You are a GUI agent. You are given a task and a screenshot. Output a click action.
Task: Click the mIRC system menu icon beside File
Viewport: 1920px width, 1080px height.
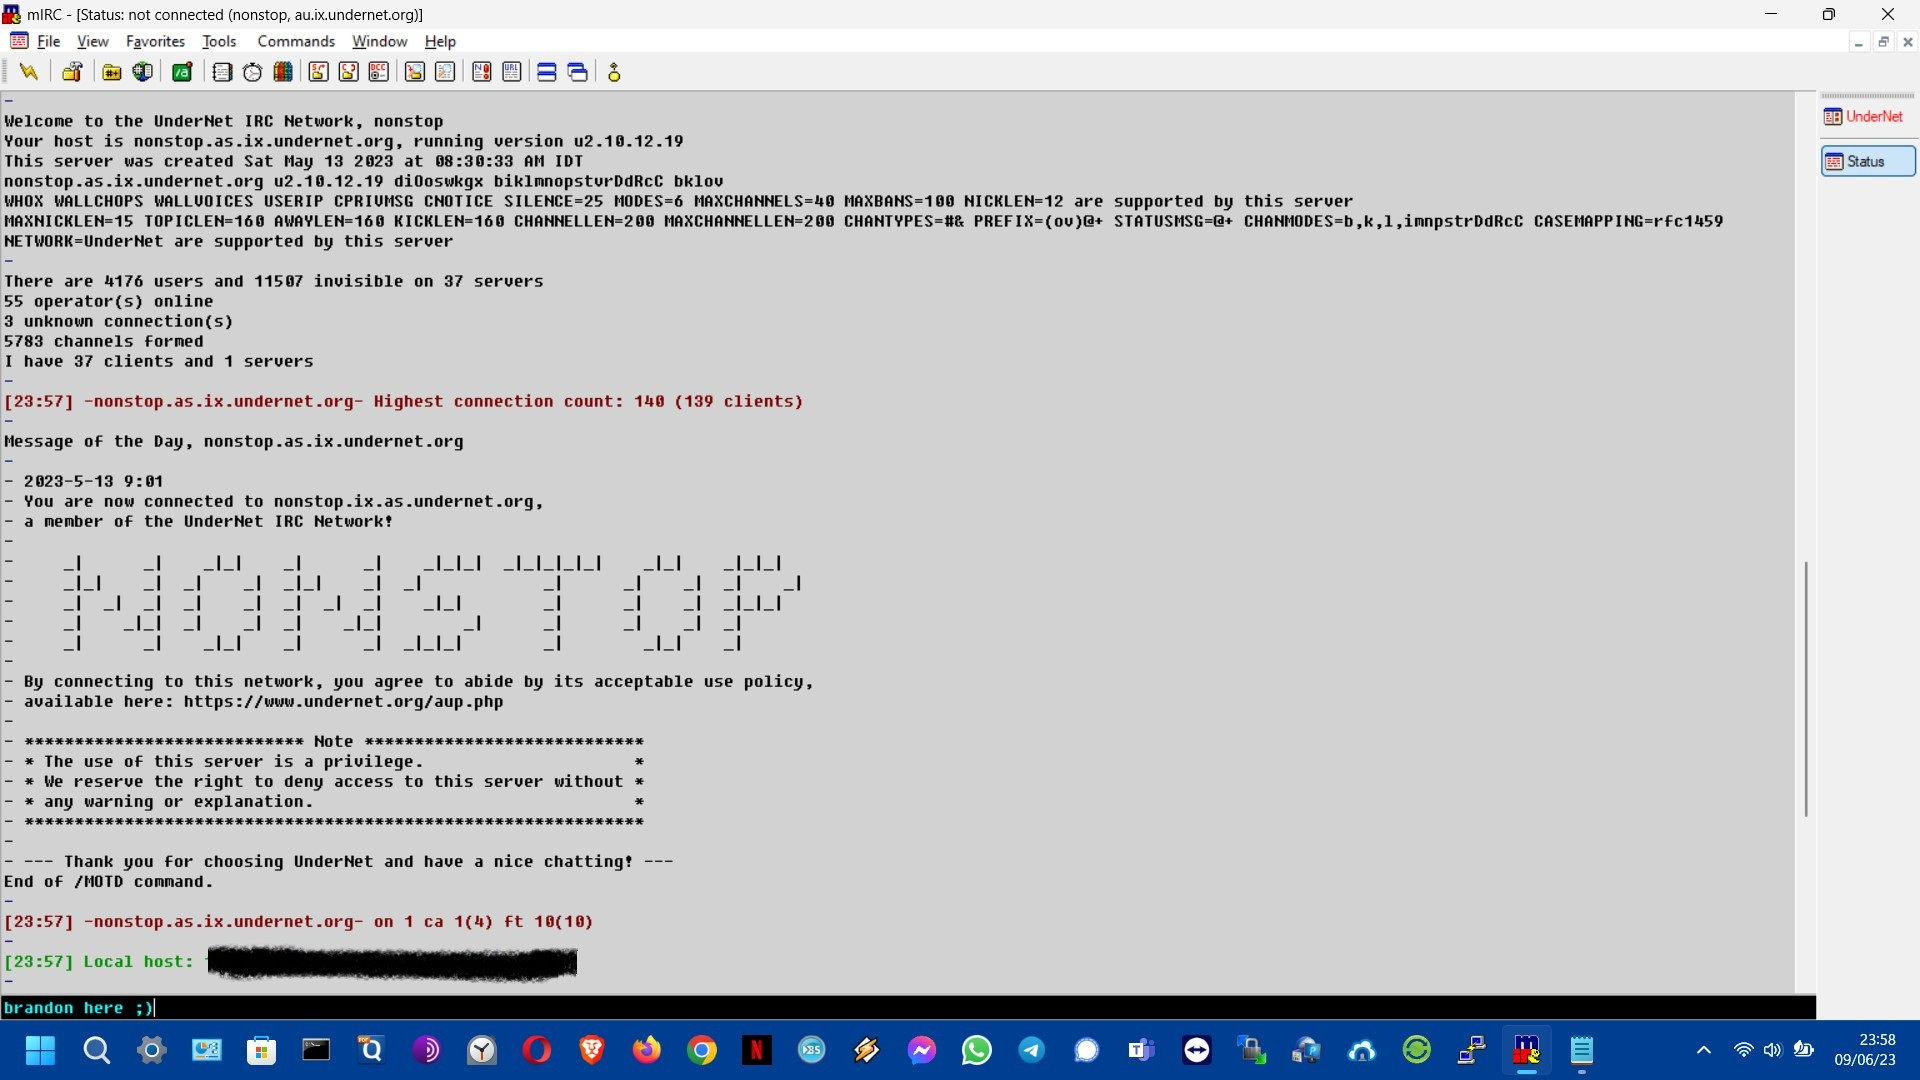pyautogui.click(x=18, y=41)
